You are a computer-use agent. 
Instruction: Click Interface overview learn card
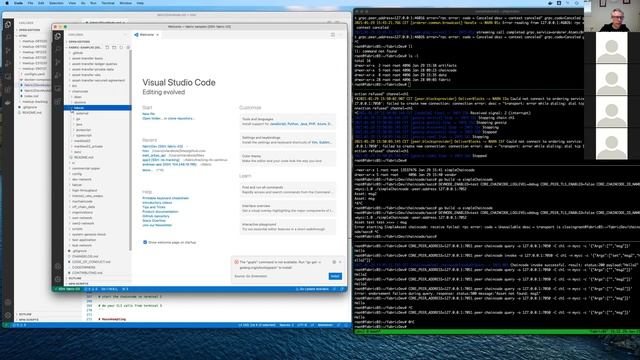point(287,208)
